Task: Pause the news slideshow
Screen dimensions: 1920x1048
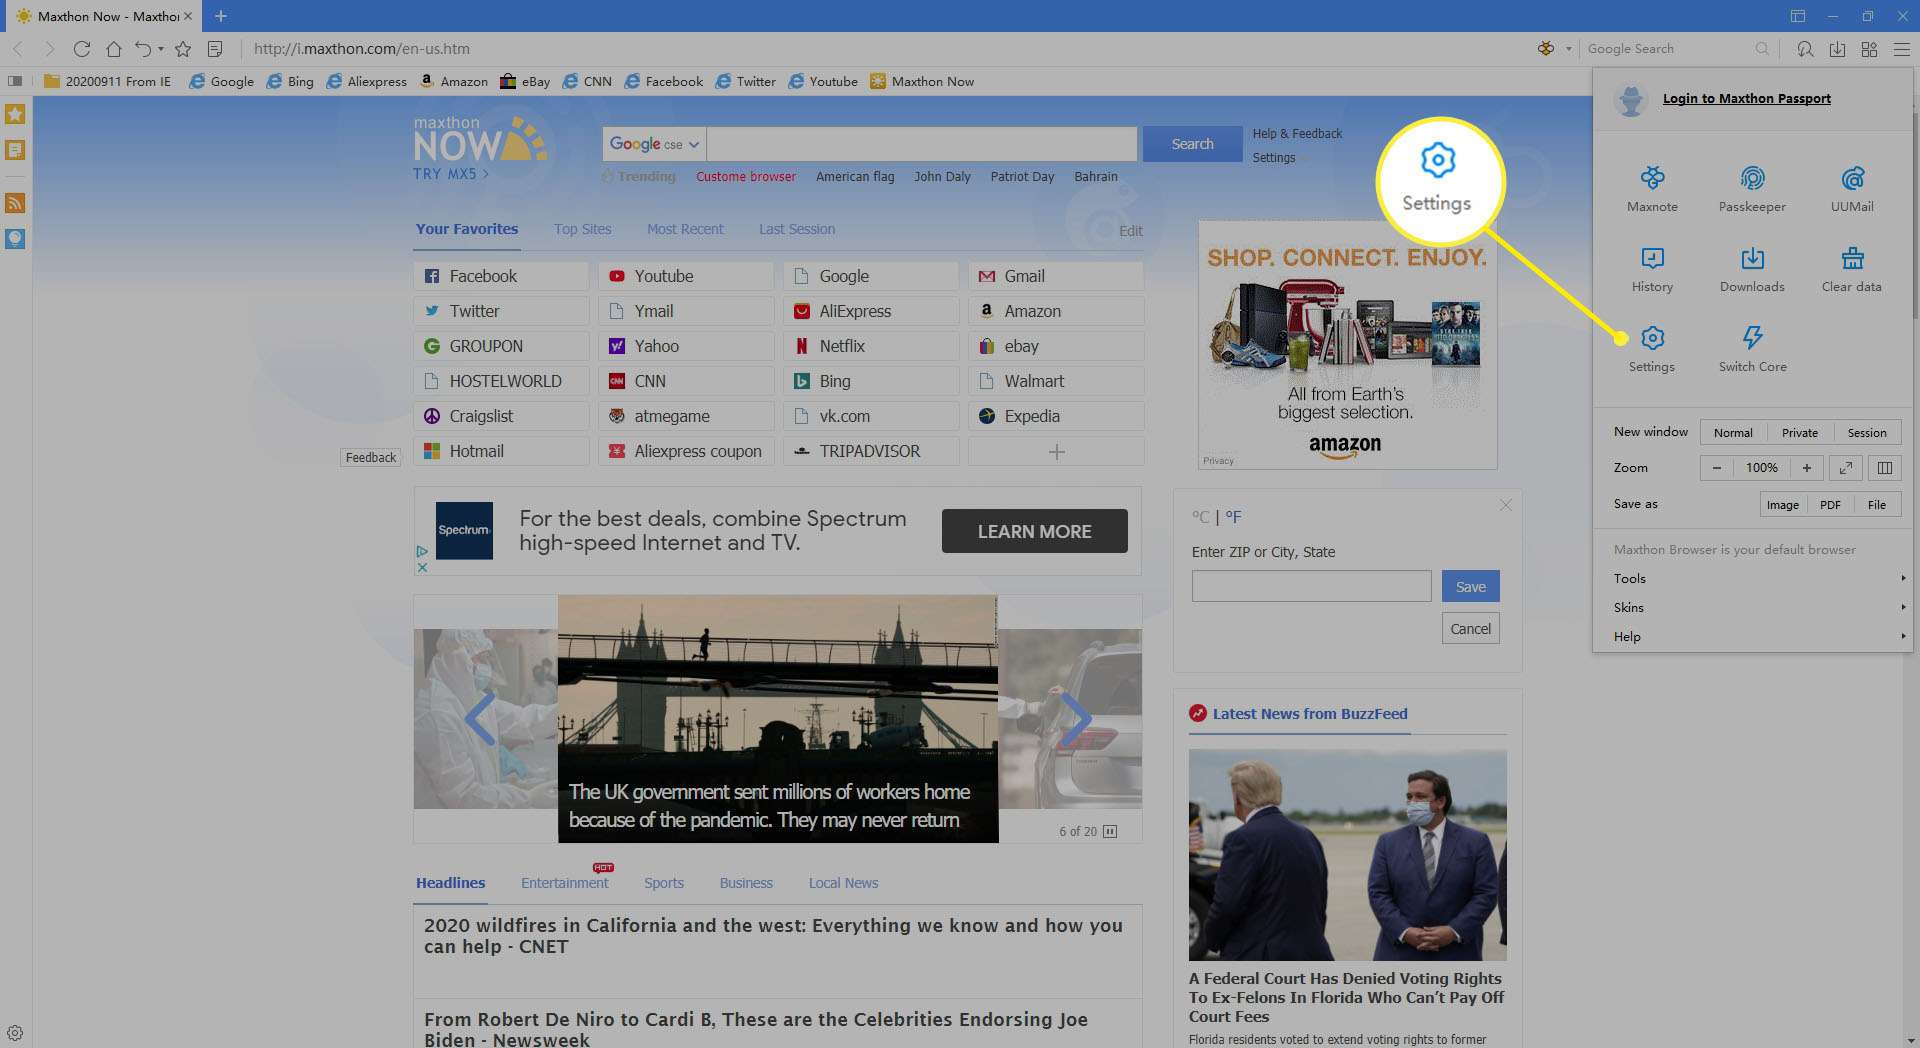Action: pos(1110,831)
